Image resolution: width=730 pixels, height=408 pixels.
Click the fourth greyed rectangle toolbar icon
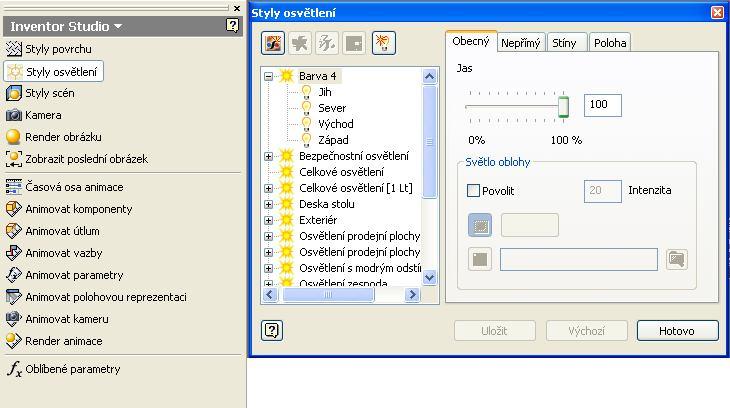[354, 43]
